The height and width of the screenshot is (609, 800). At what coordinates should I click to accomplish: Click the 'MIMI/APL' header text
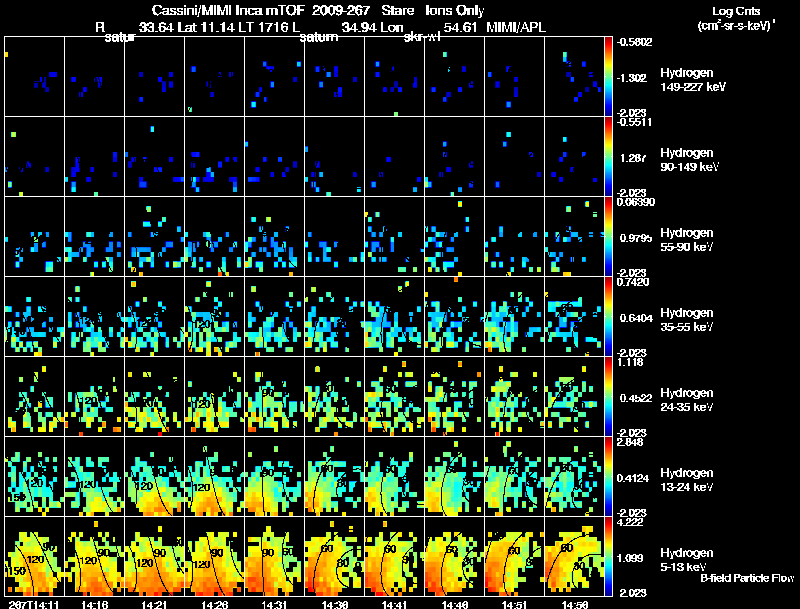coord(516,27)
